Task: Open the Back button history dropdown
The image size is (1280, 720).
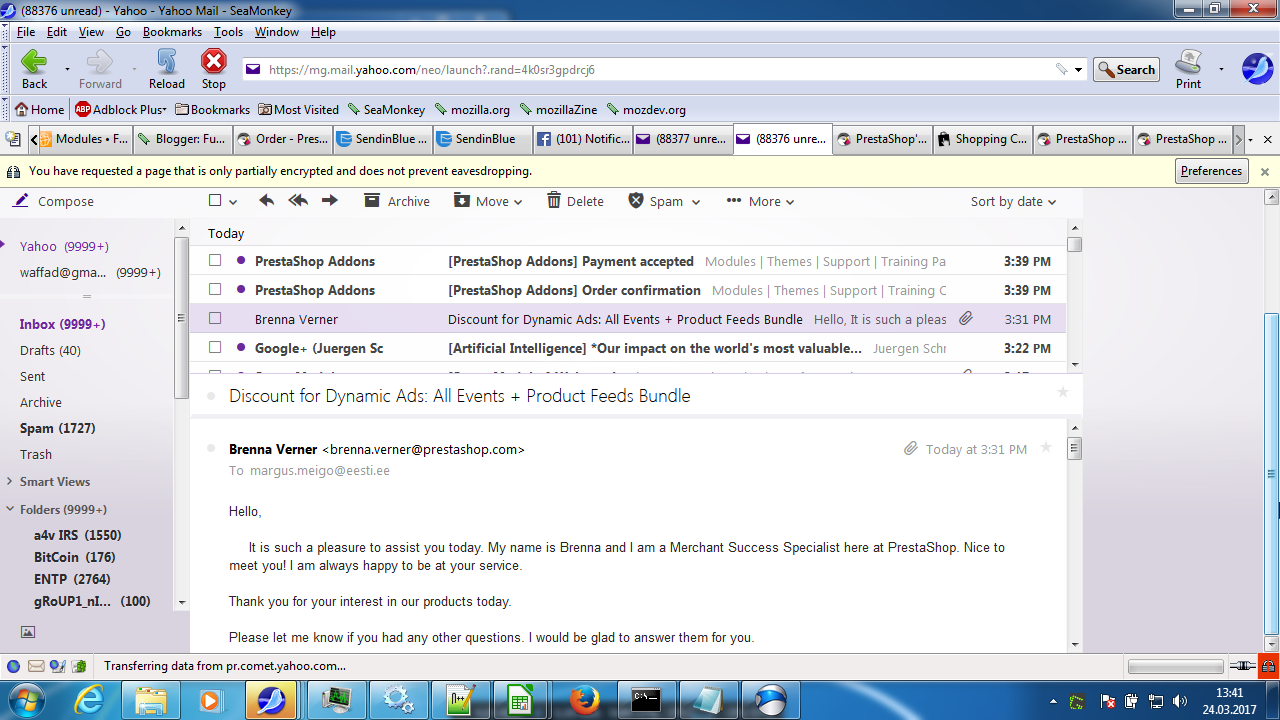Action: [67, 70]
